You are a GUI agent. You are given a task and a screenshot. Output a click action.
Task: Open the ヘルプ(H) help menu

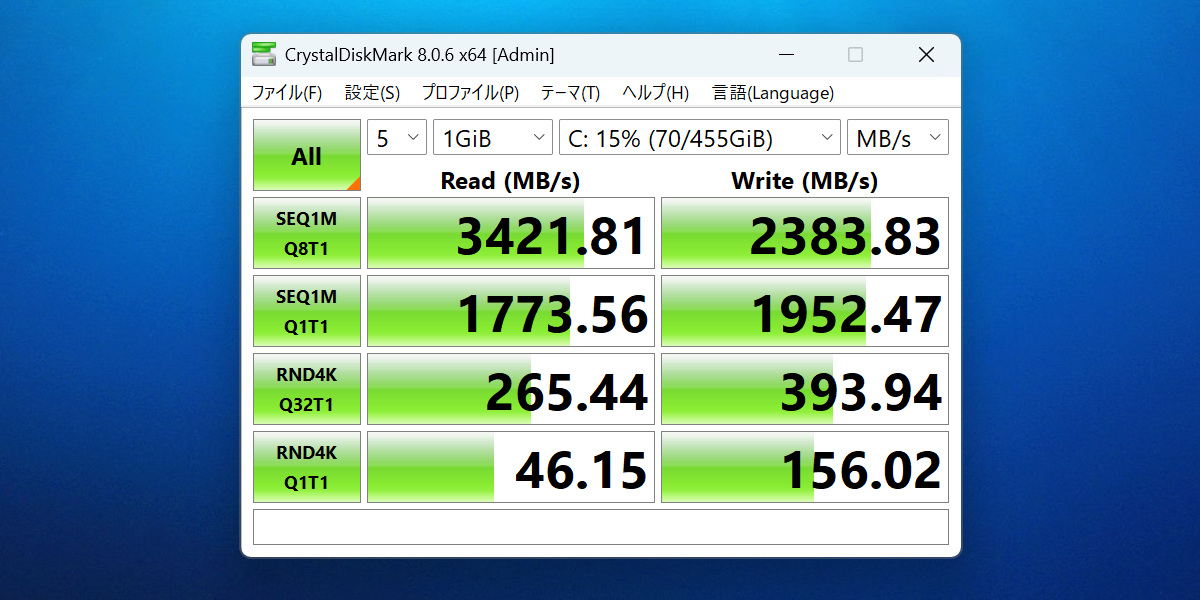(x=655, y=93)
